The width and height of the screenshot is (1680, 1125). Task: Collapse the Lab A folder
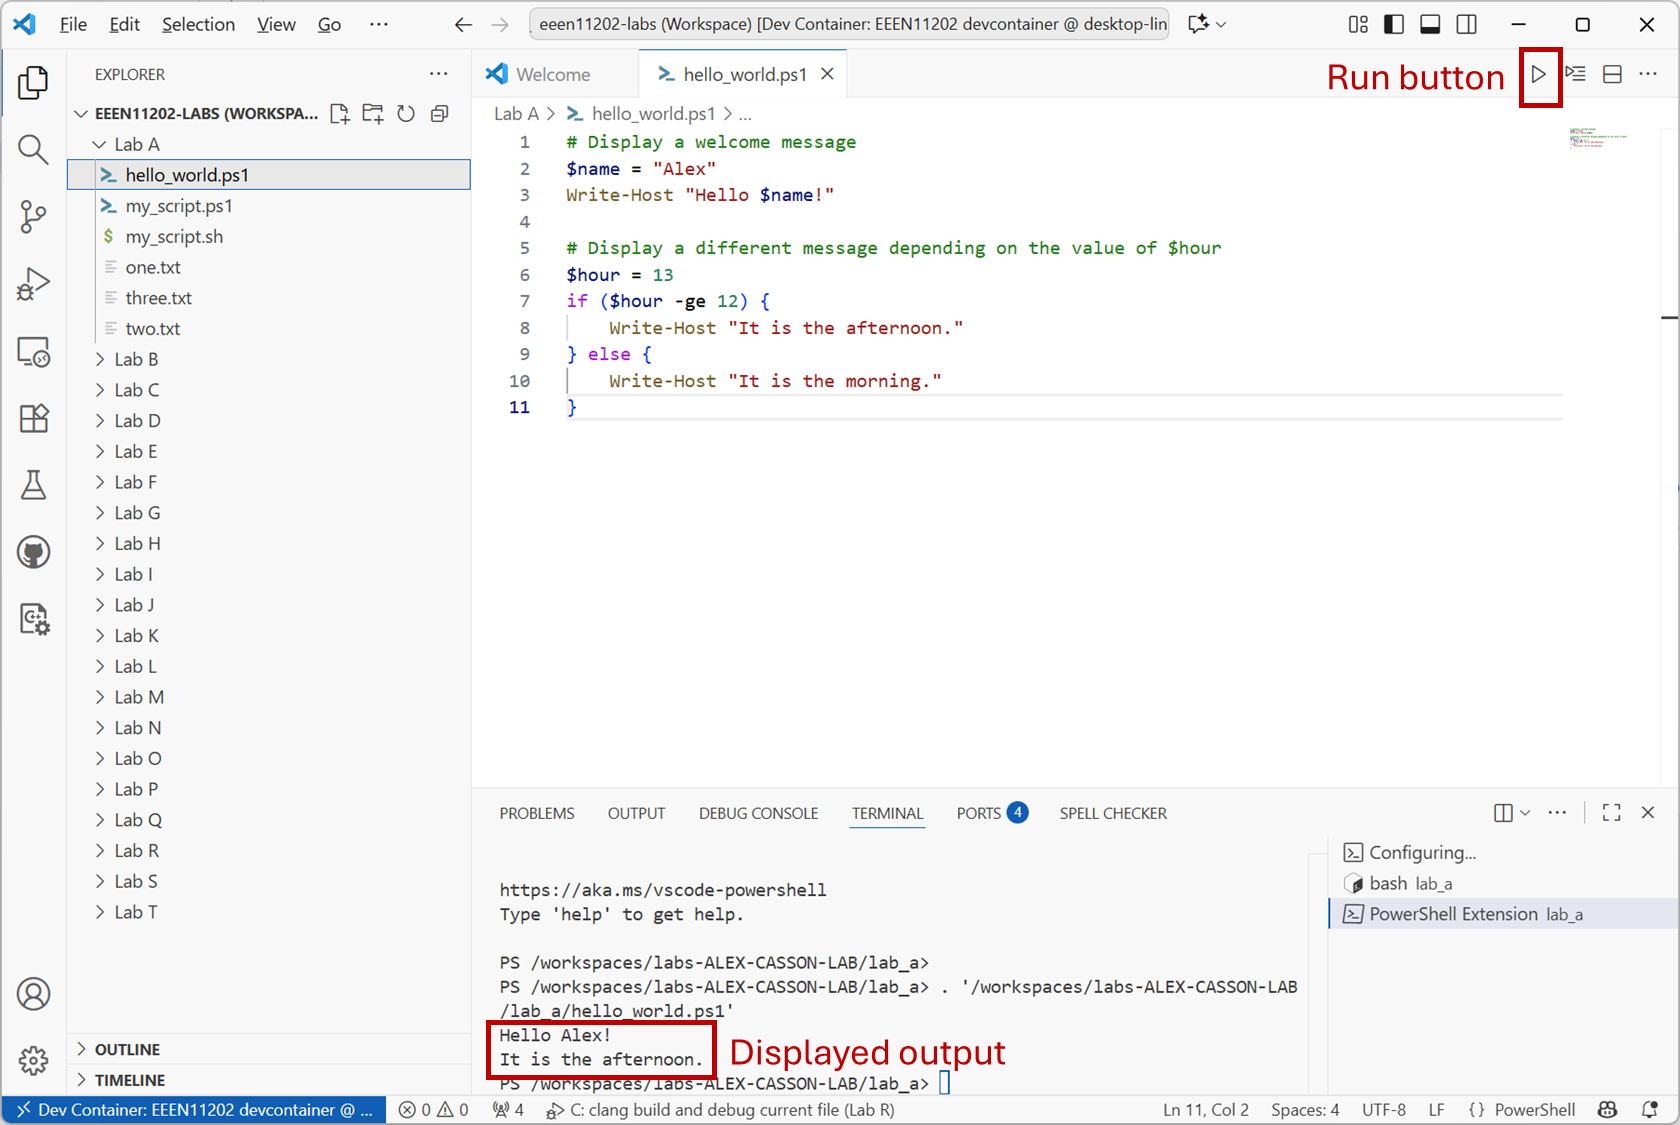point(136,144)
